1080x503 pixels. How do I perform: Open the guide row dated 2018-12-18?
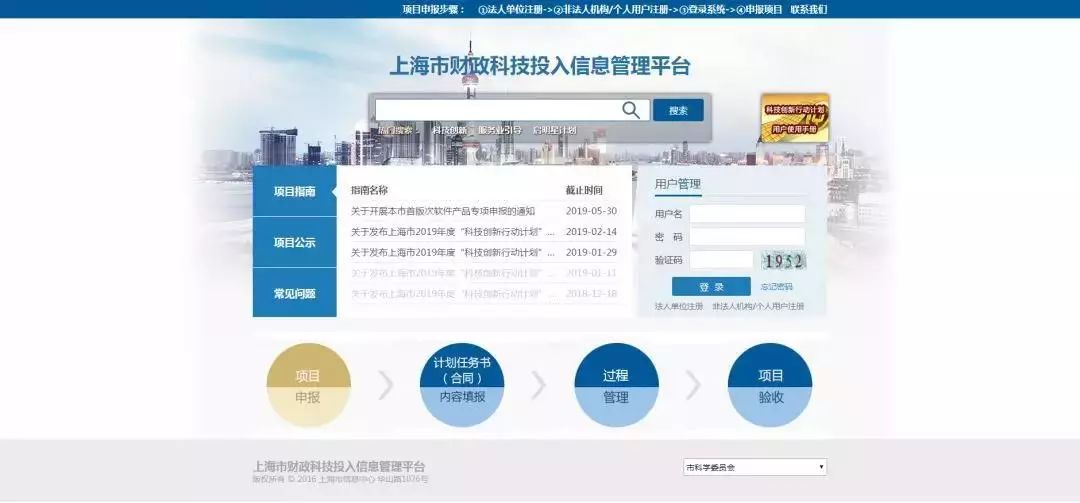pos(484,294)
